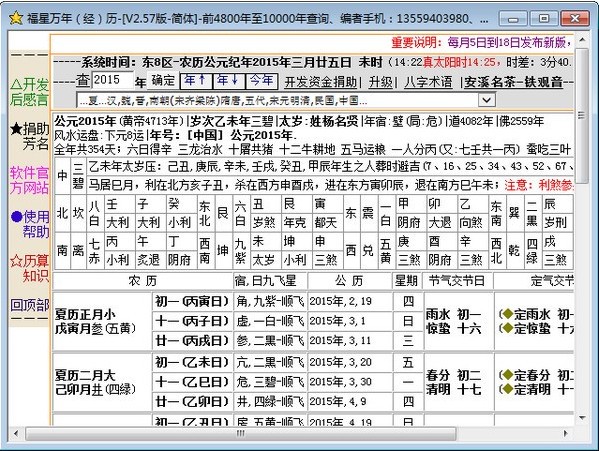Click date cell 2015年,4,9
This screenshot has height=451, width=599.
click(350, 401)
